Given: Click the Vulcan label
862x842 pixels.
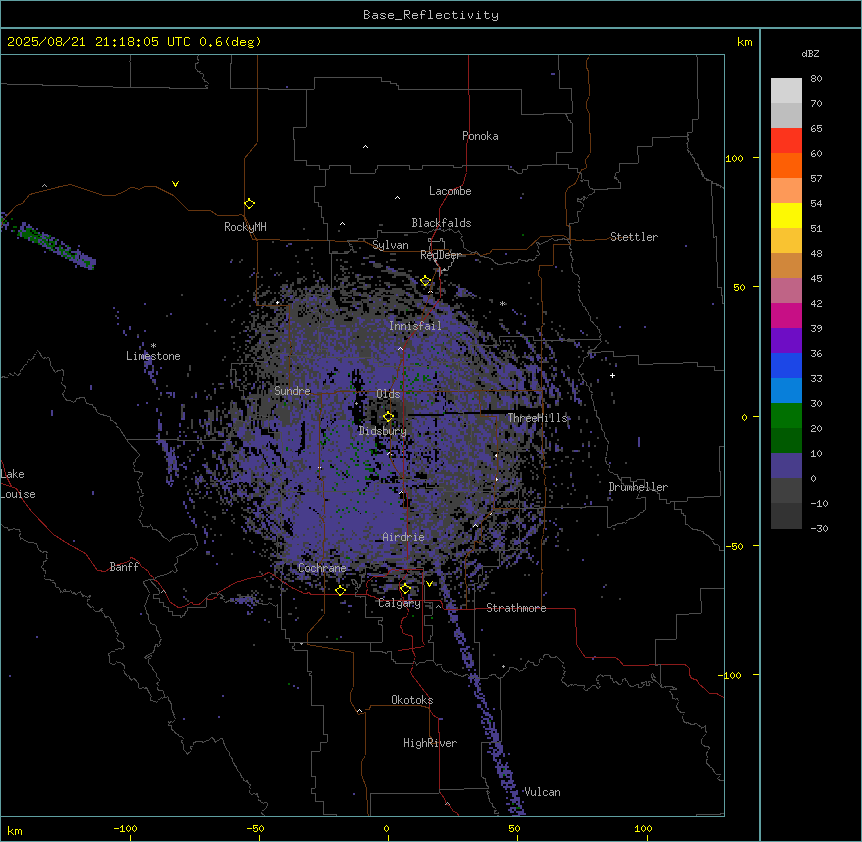Looking at the screenshot, I should click(543, 792).
